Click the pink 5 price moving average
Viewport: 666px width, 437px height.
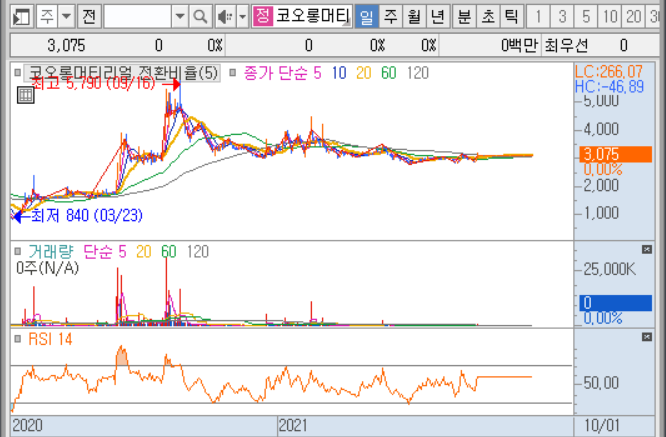coord(317,73)
